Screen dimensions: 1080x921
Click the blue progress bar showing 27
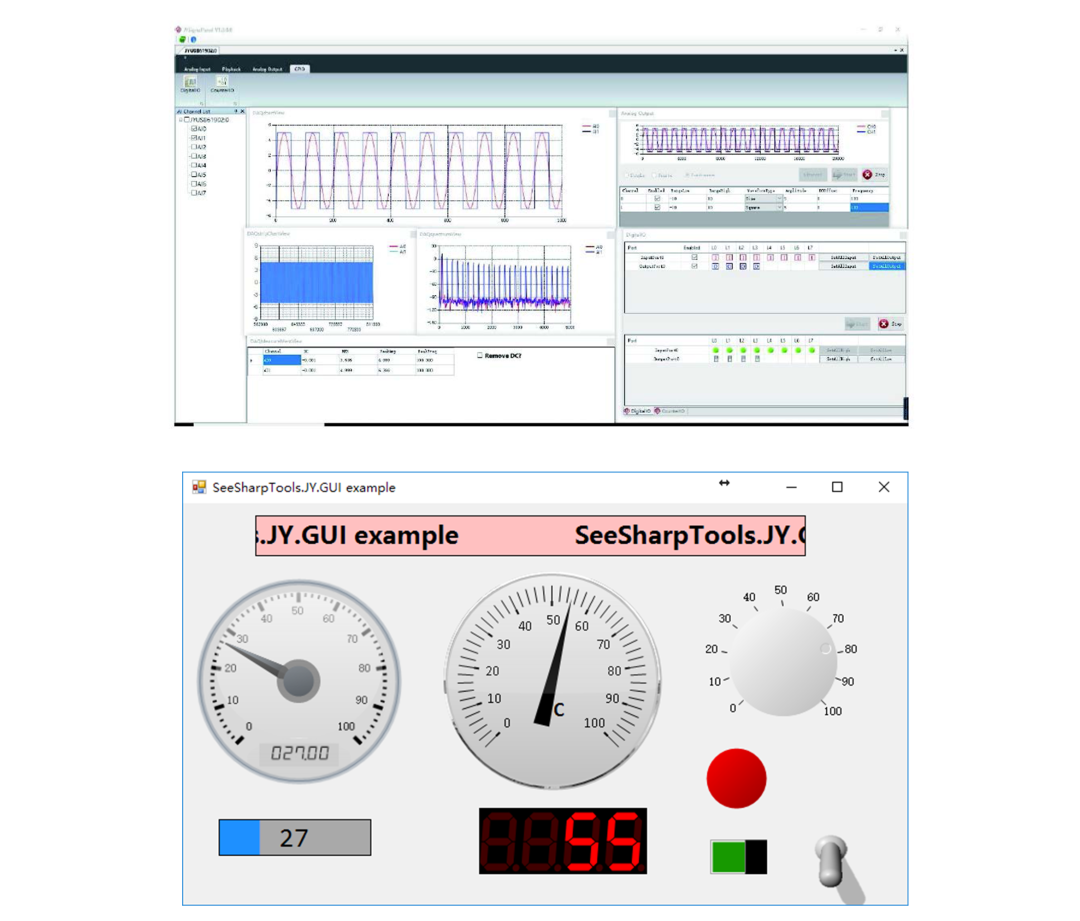pyautogui.click(x=295, y=837)
